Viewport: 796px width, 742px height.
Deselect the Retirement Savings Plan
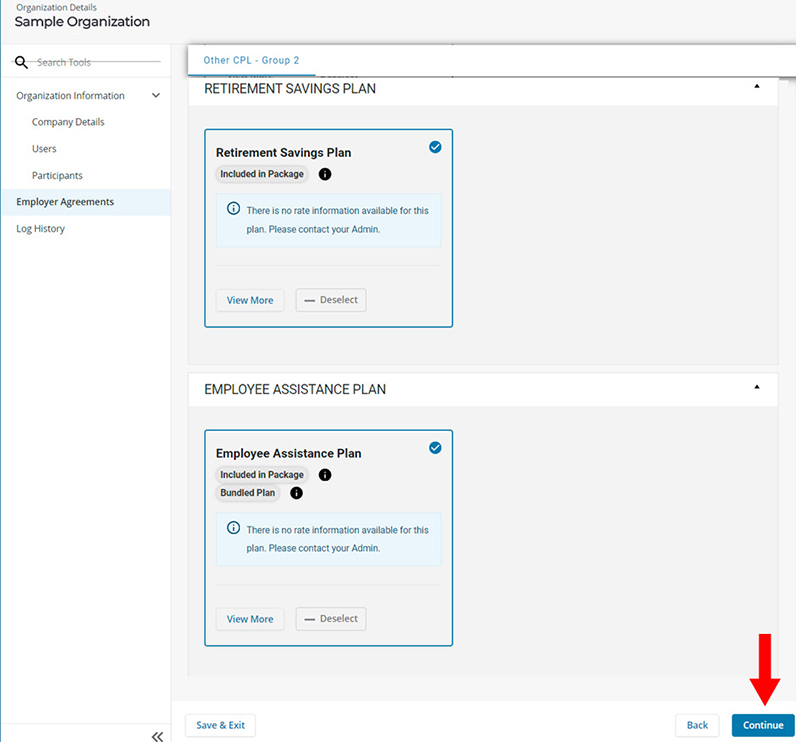(331, 300)
